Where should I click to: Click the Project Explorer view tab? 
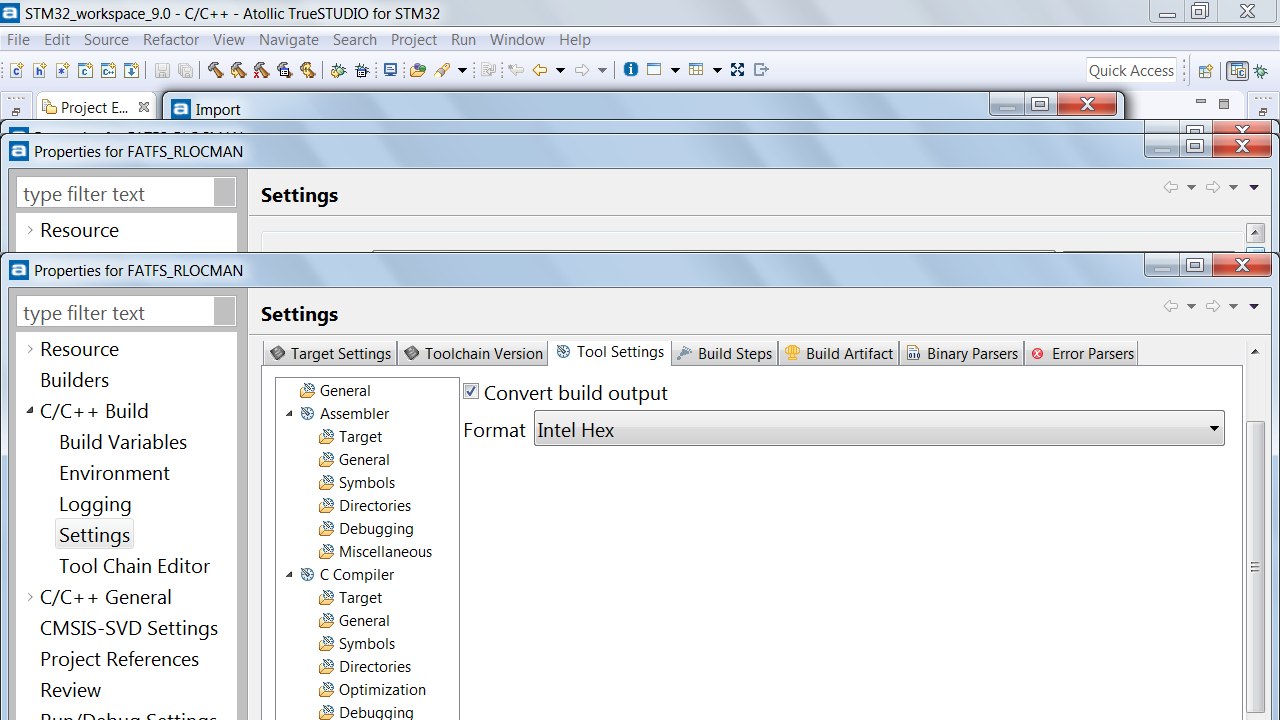[x=95, y=107]
